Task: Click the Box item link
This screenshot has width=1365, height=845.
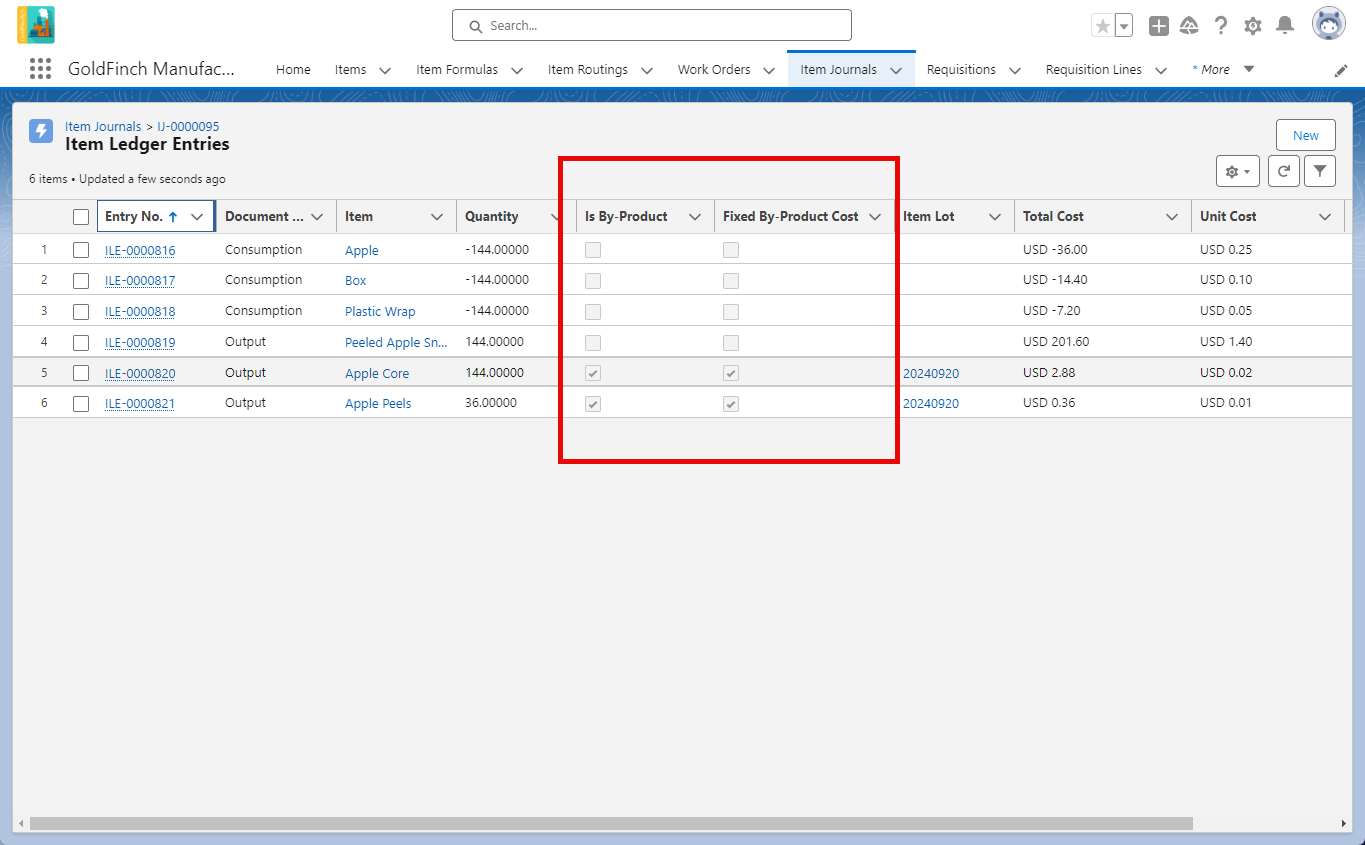Action: (x=356, y=281)
